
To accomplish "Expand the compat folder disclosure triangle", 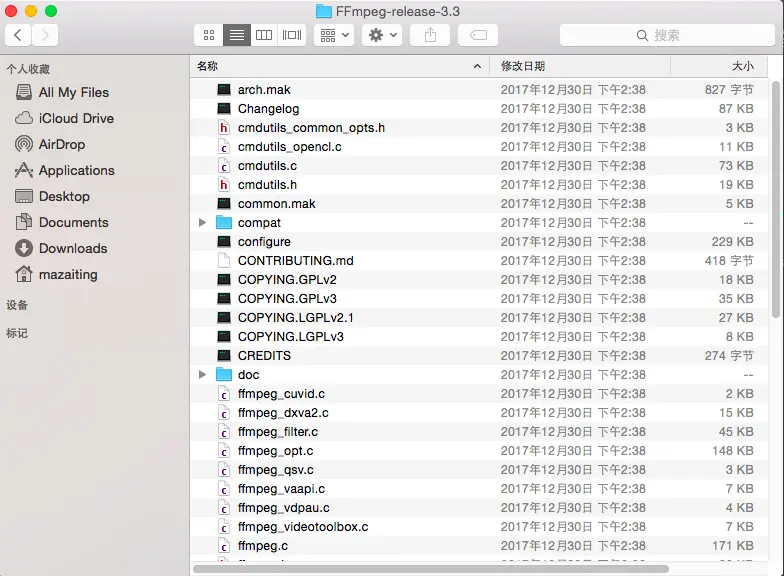I will (202, 222).
